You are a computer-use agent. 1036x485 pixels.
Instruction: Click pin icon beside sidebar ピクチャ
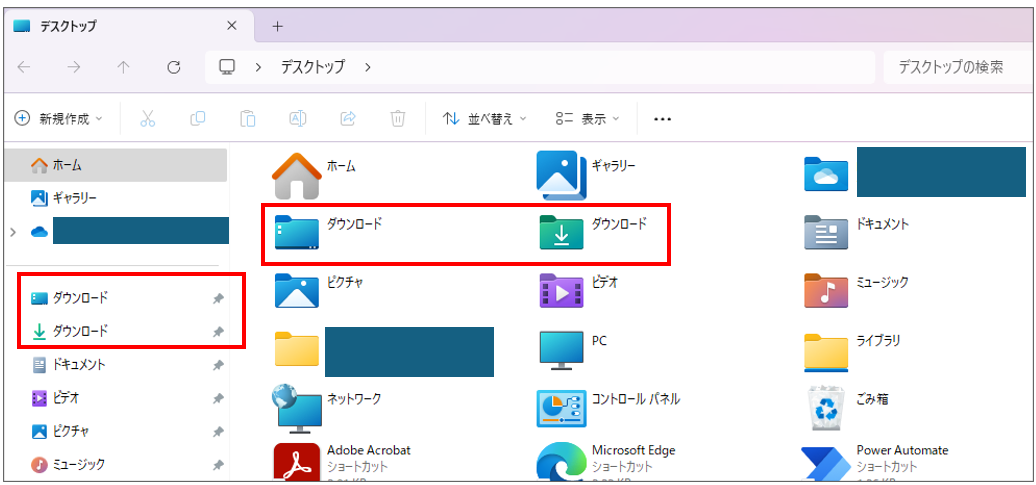(218, 431)
